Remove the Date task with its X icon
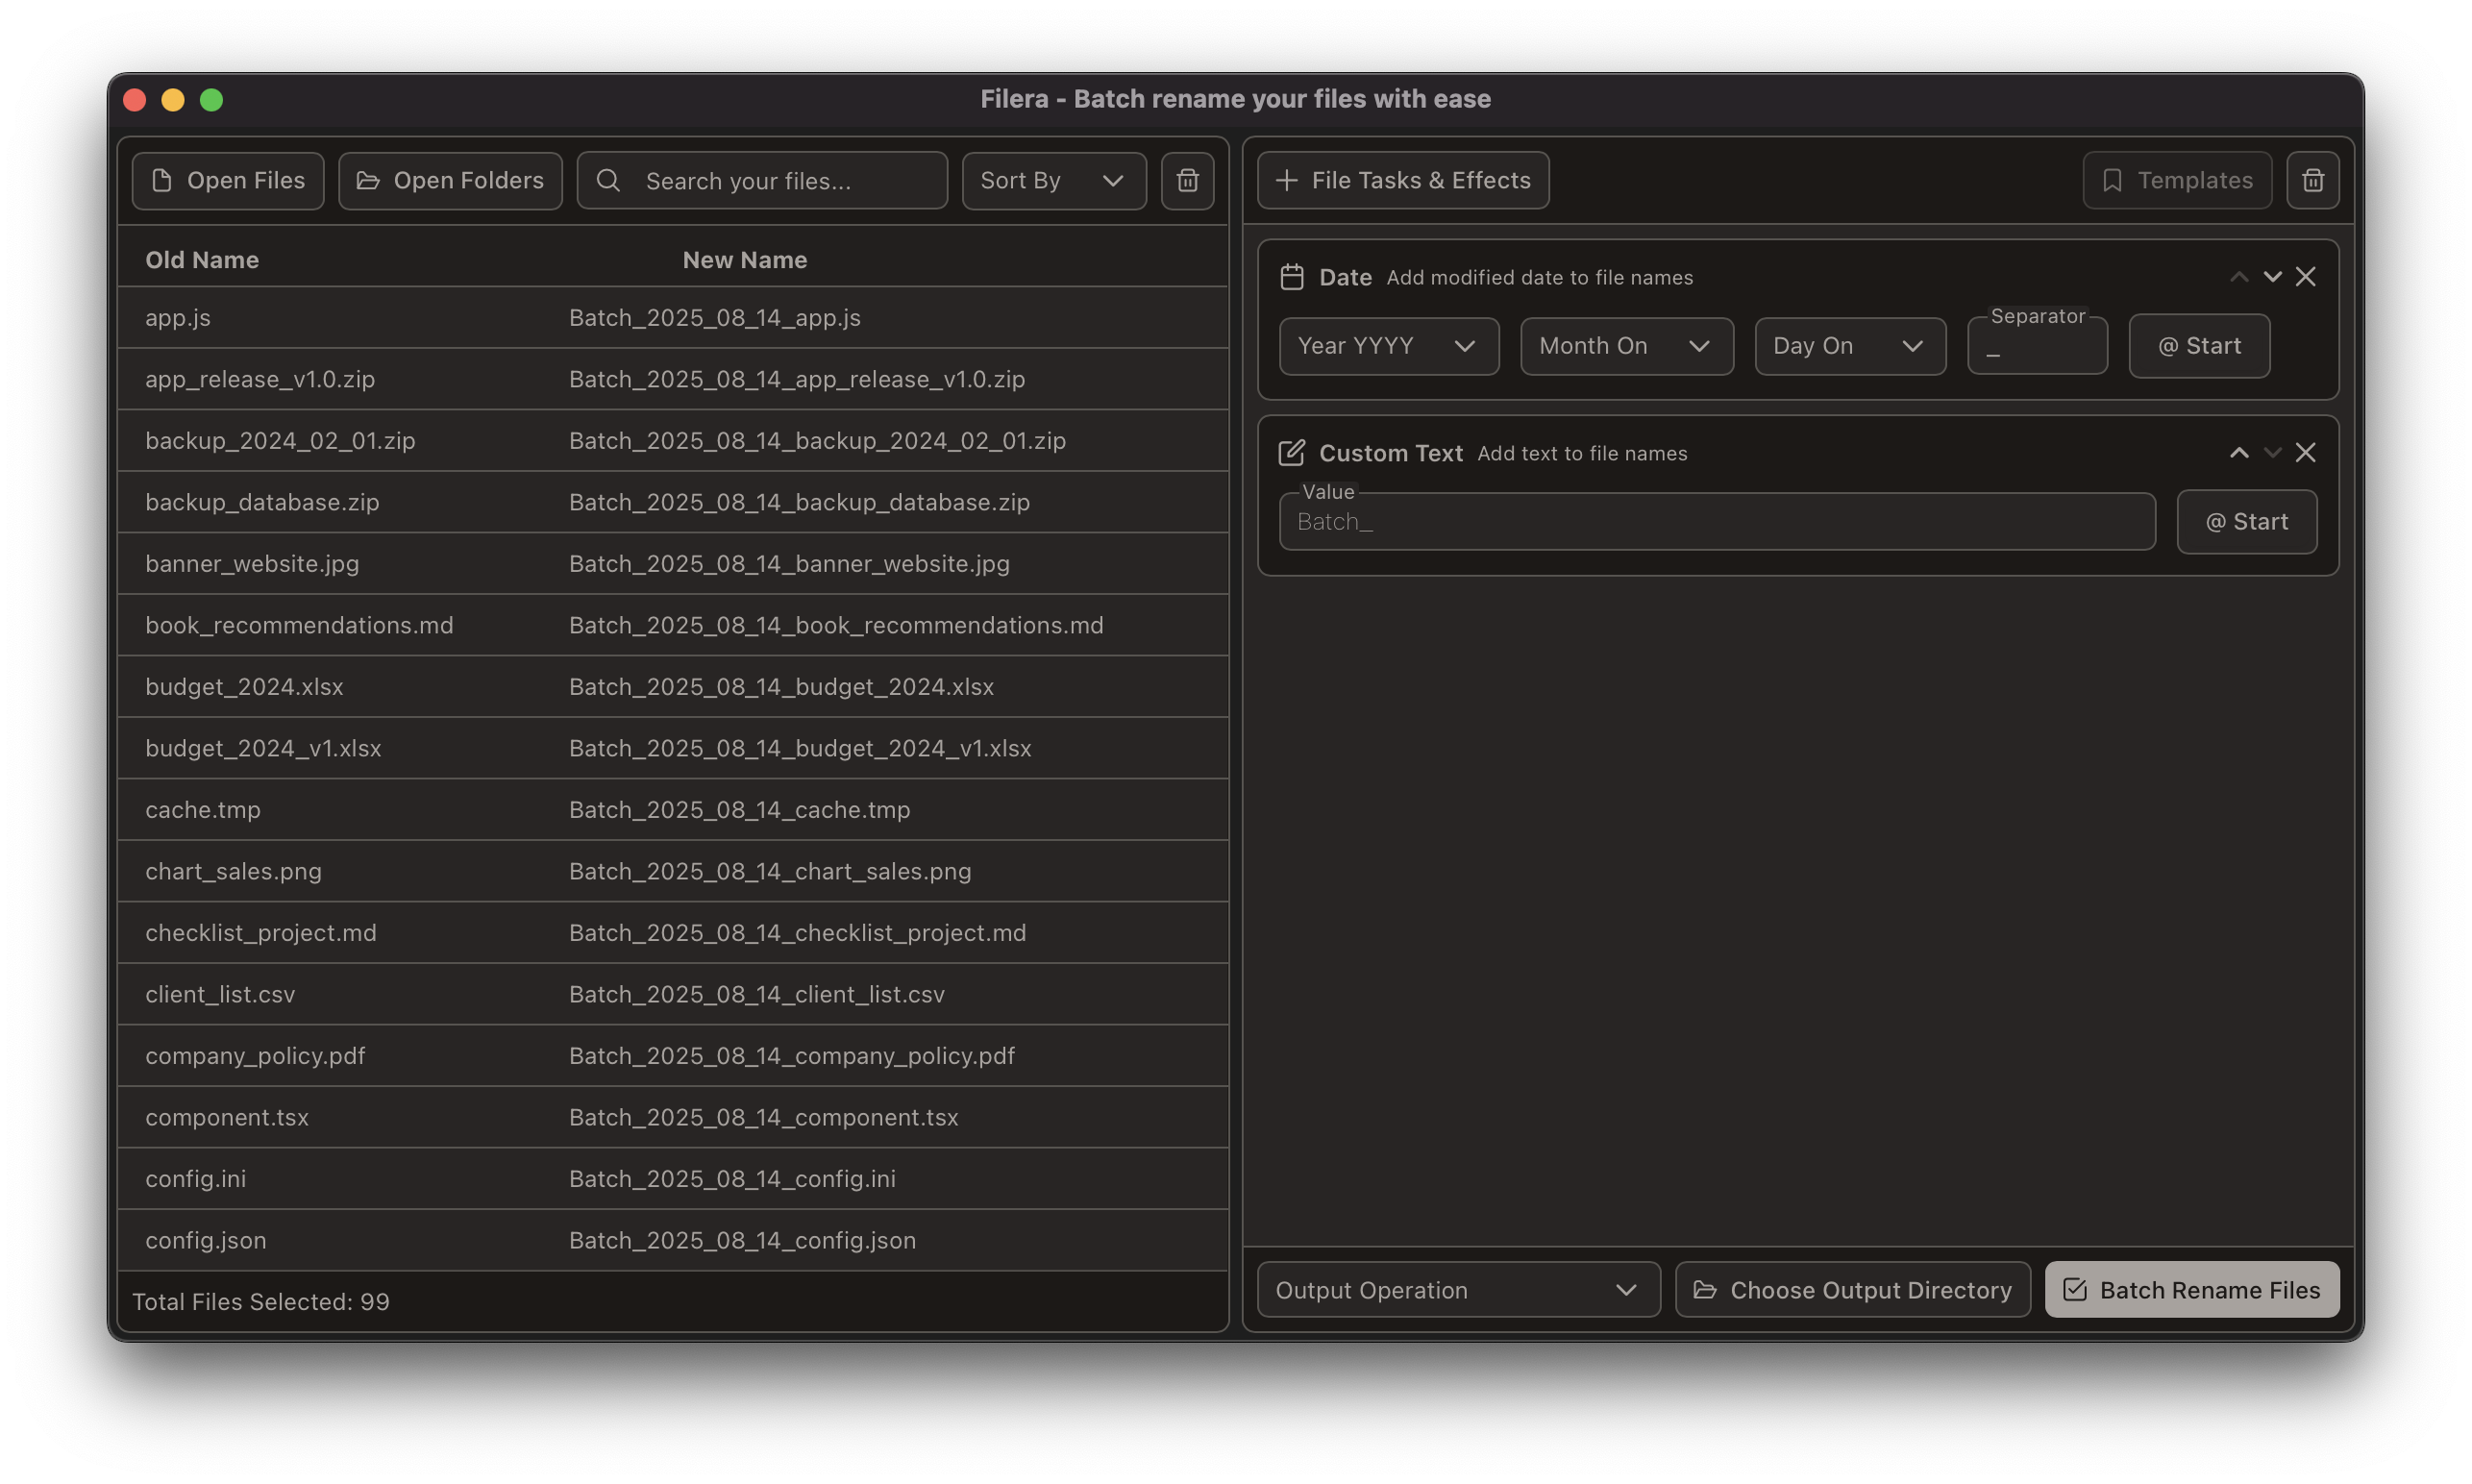Screen dimensions: 2472x1484 tap(2305, 277)
